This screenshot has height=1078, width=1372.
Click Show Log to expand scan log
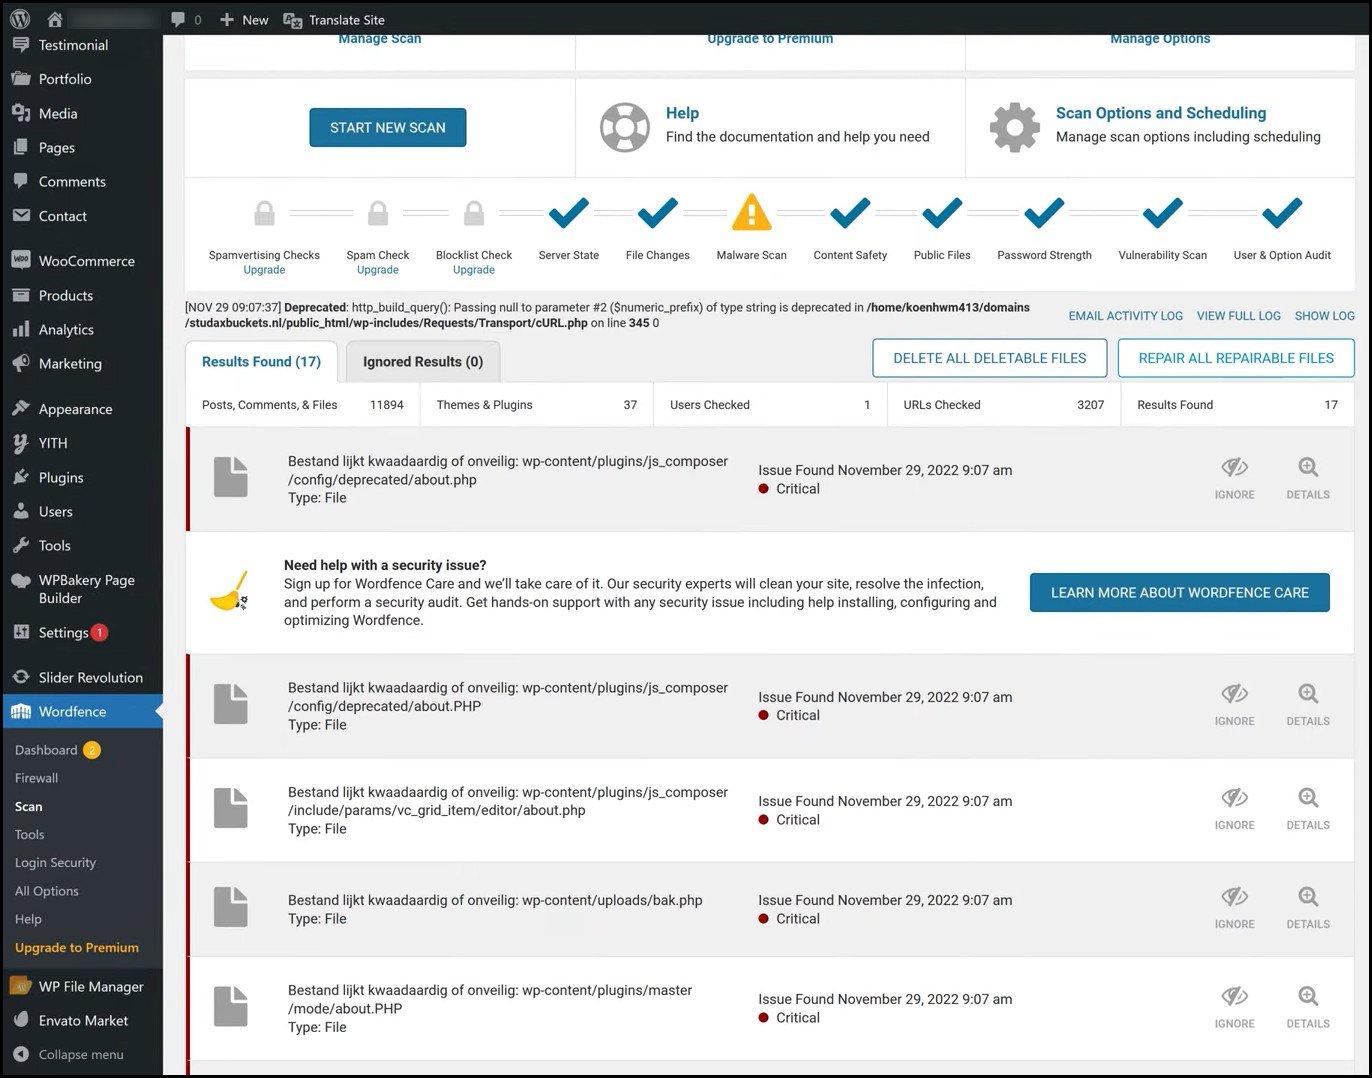(1324, 316)
